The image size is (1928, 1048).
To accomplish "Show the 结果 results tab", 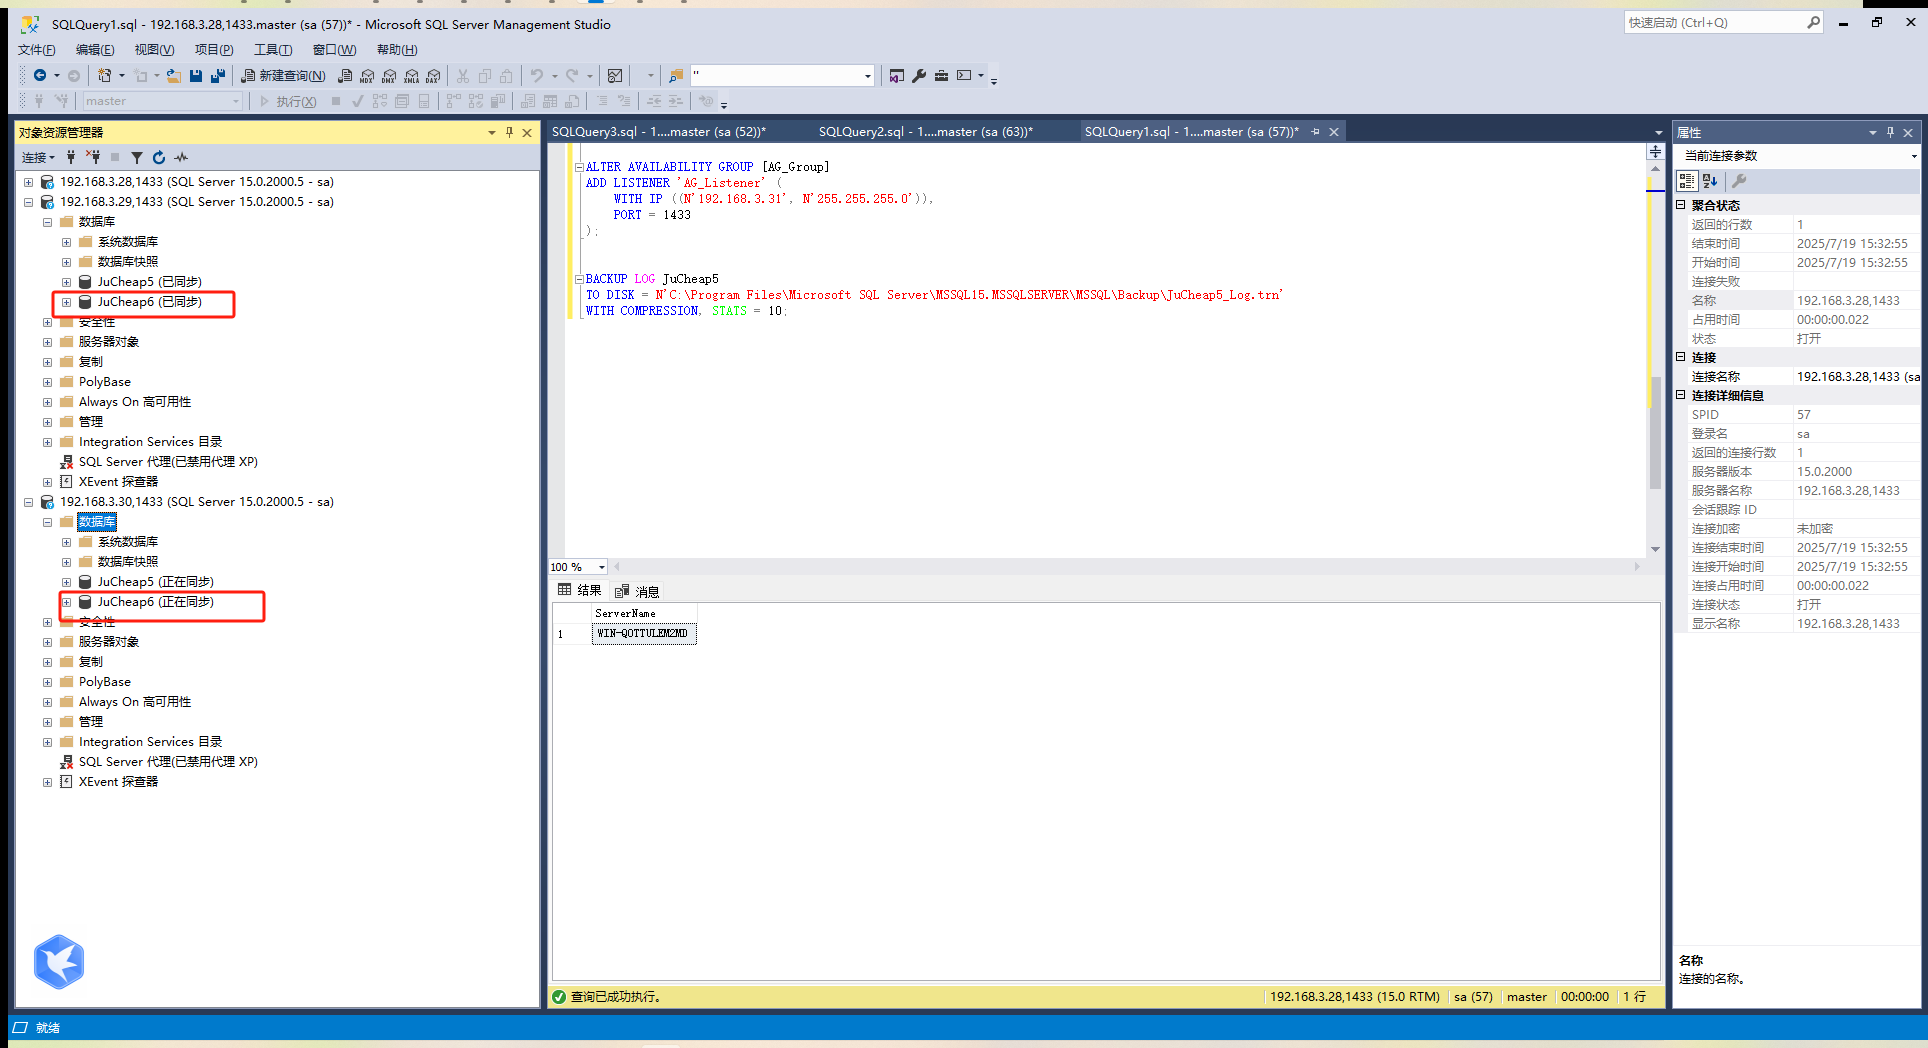I will [580, 591].
